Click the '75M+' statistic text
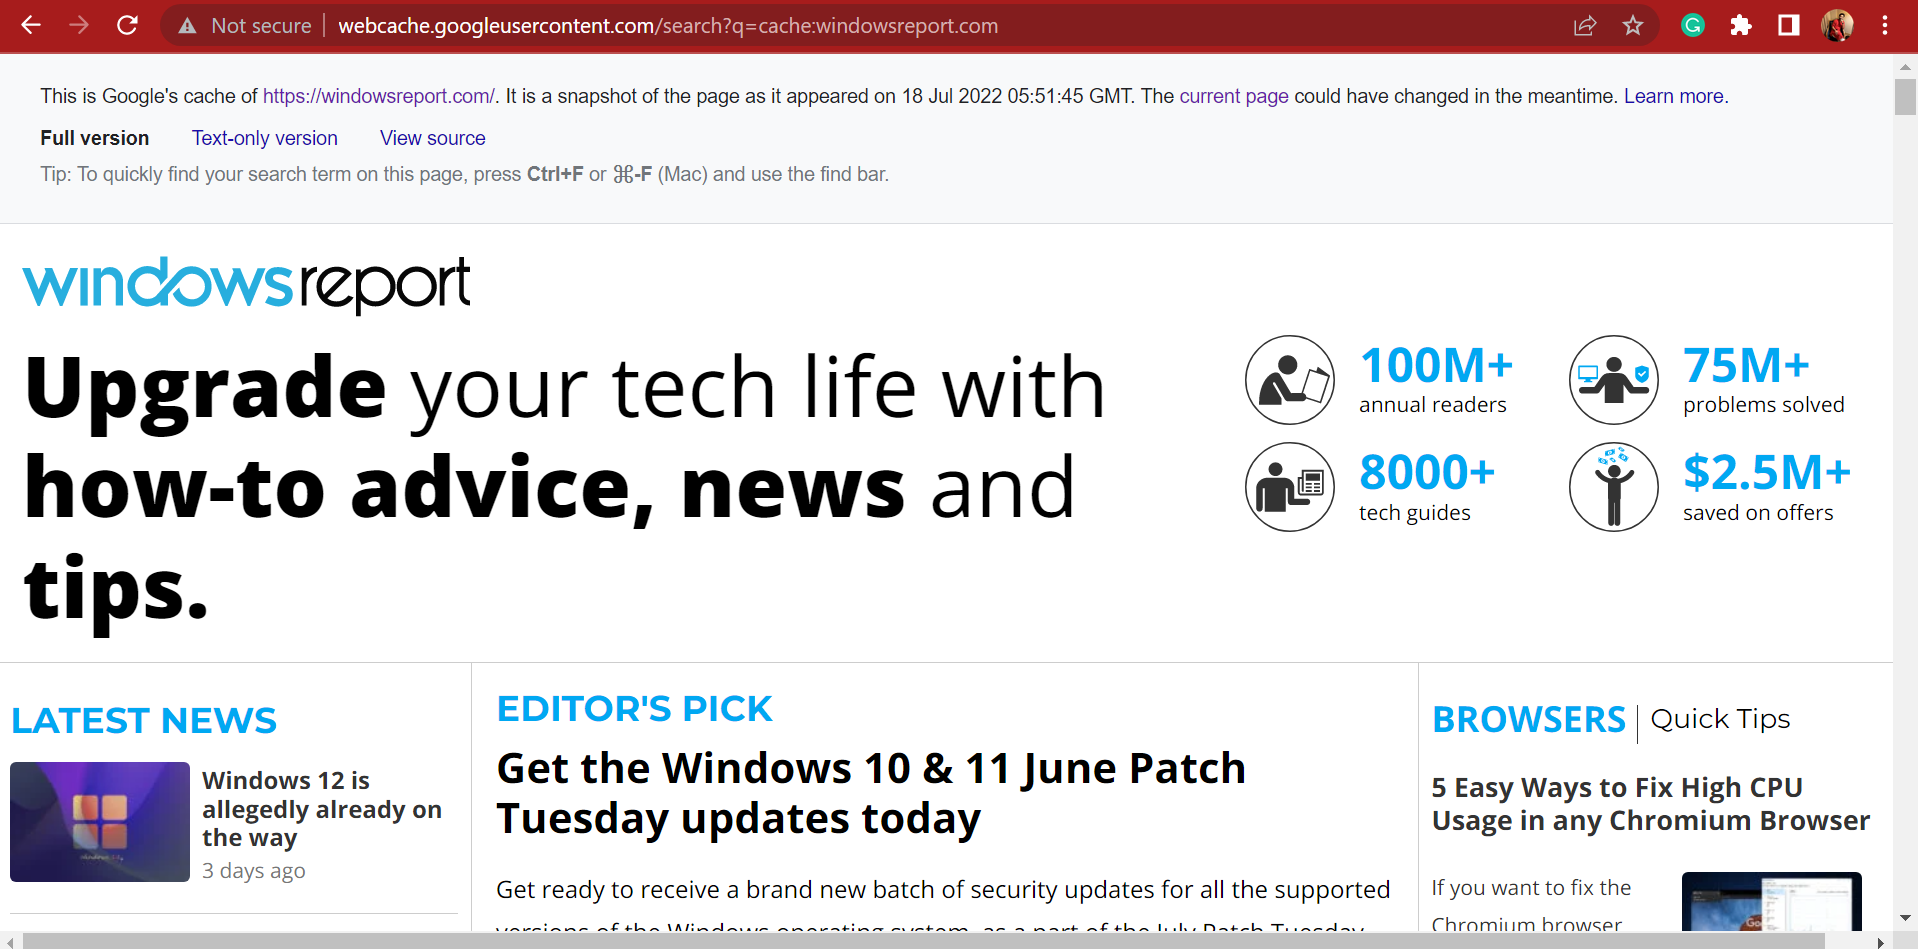 1746,365
